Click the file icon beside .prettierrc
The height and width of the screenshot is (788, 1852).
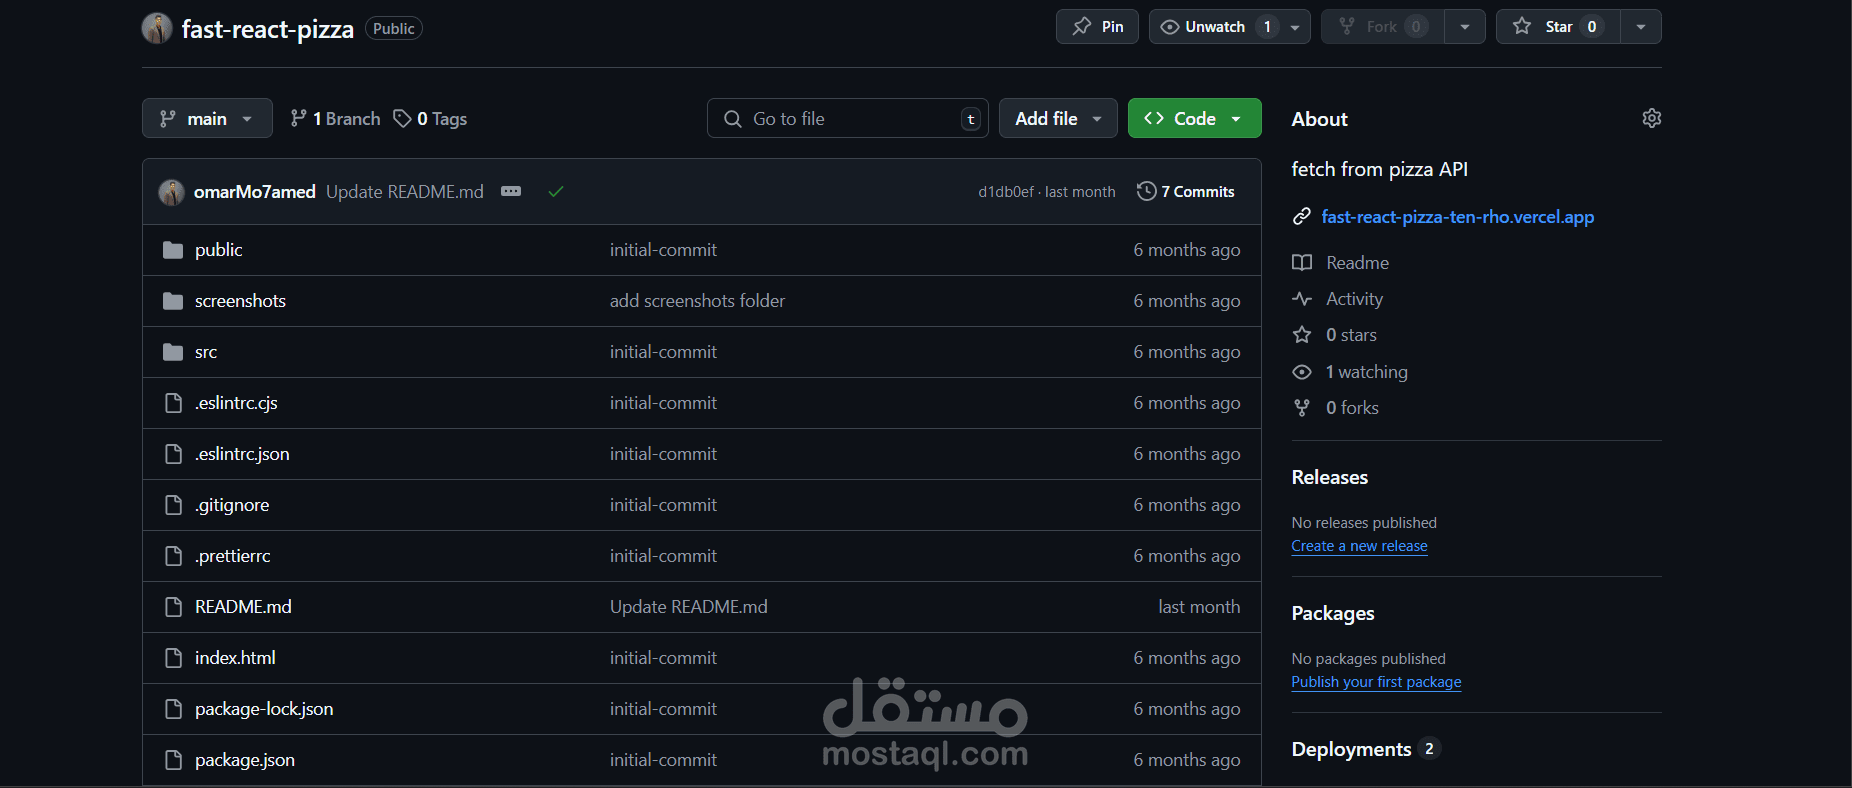tap(173, 556)
